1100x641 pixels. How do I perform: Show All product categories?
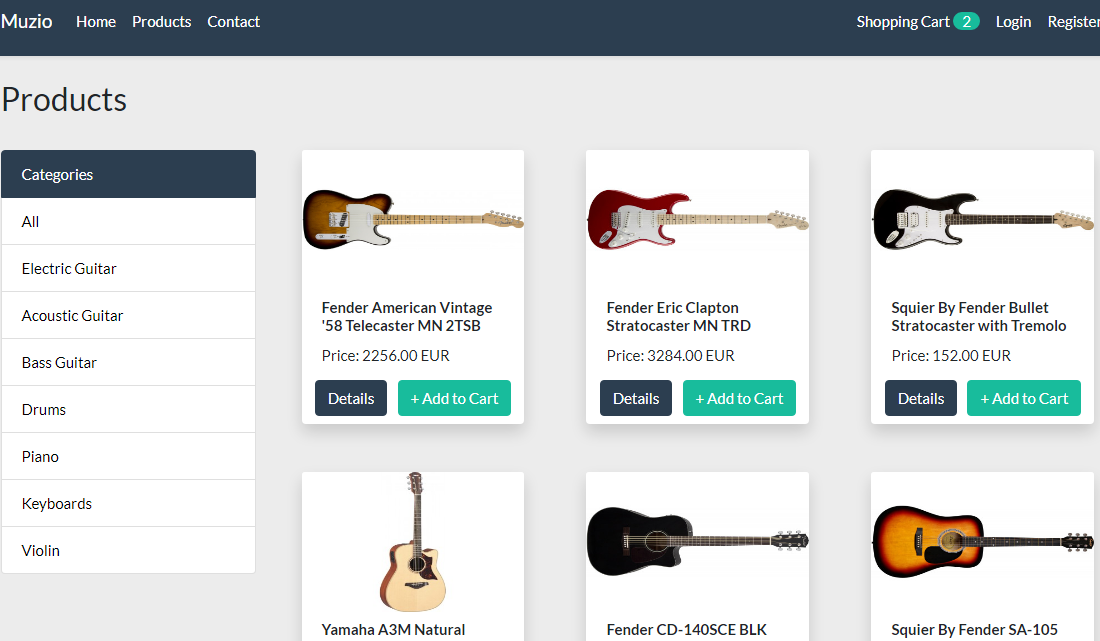click(x=128, y=222)
